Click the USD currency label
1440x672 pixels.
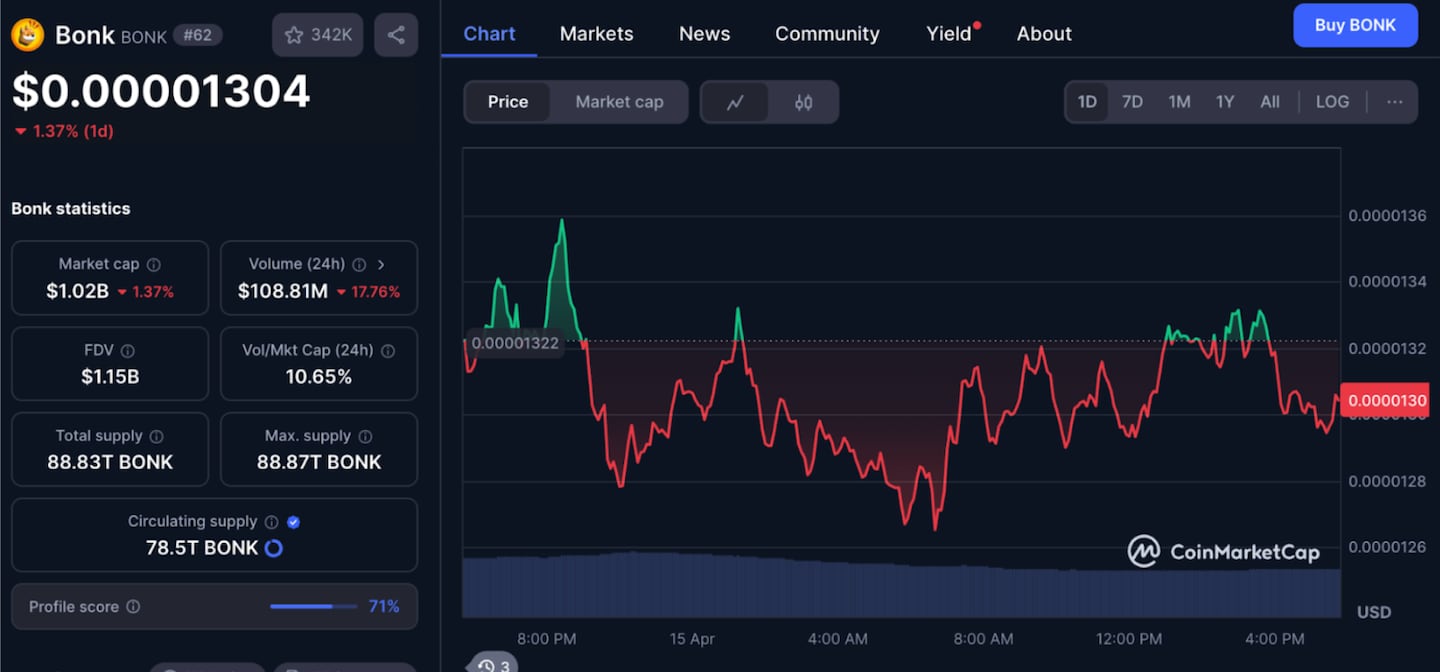pos(1373,611)
